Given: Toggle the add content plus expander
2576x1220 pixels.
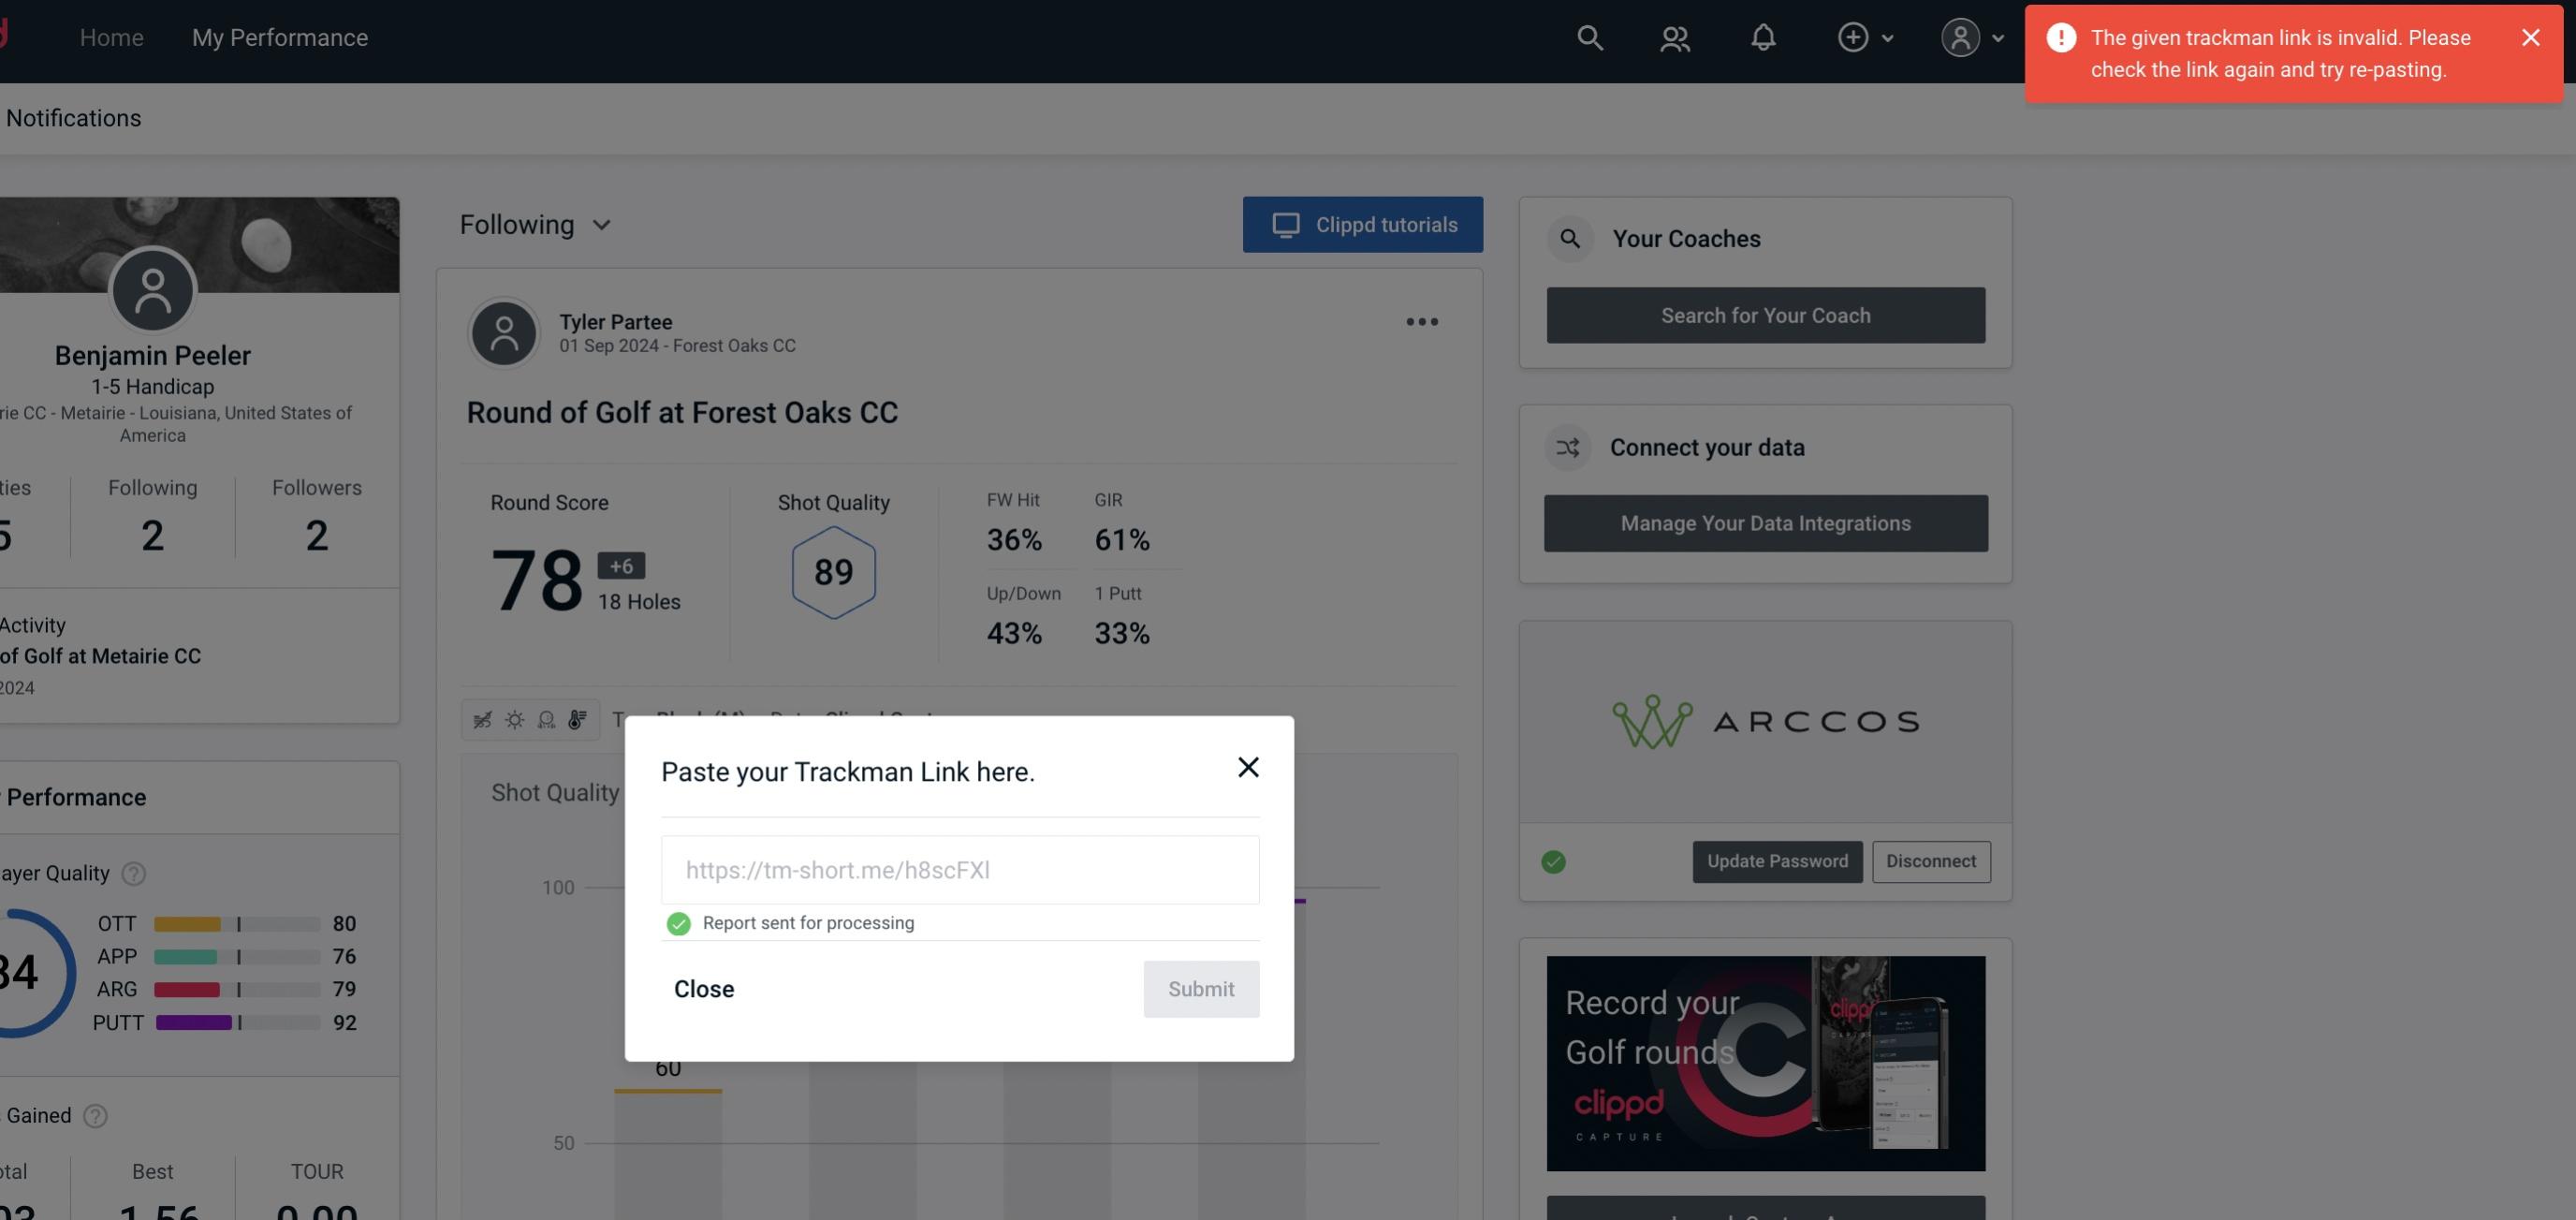Looking at the screenshot, I should tap(1868, 37).
